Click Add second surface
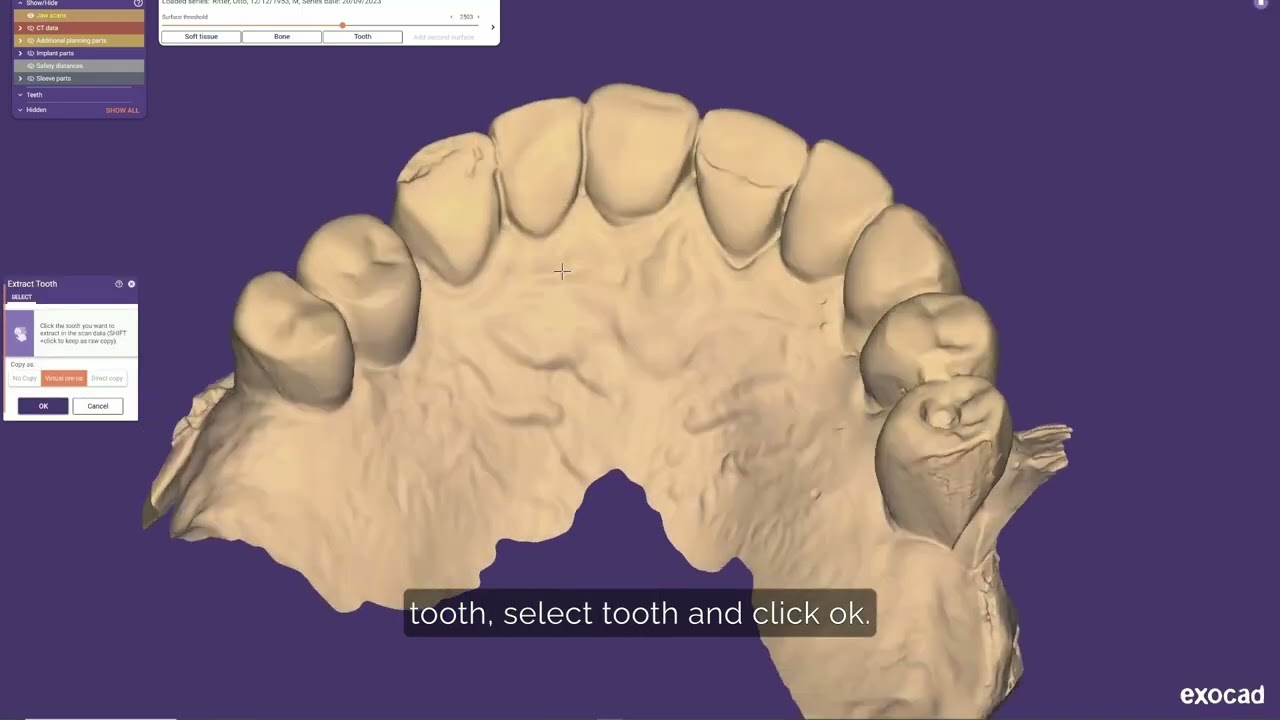Viewport: 1280px width, 720px height. click(444, 37)
